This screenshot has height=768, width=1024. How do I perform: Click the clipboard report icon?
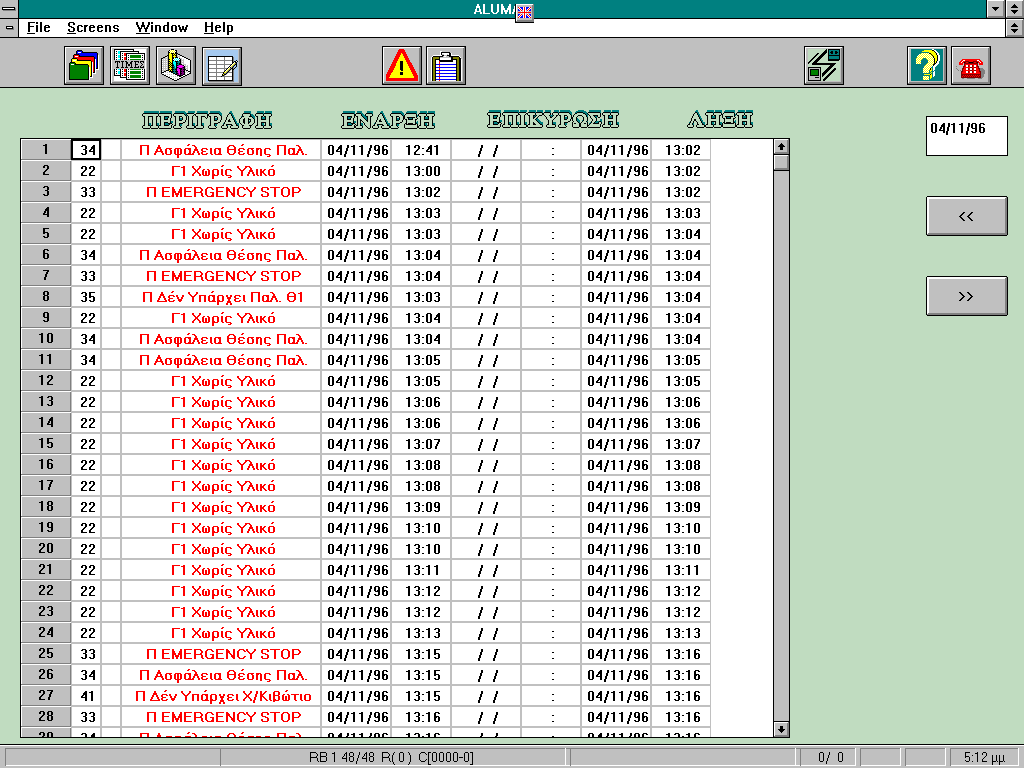tap(447, 66)
